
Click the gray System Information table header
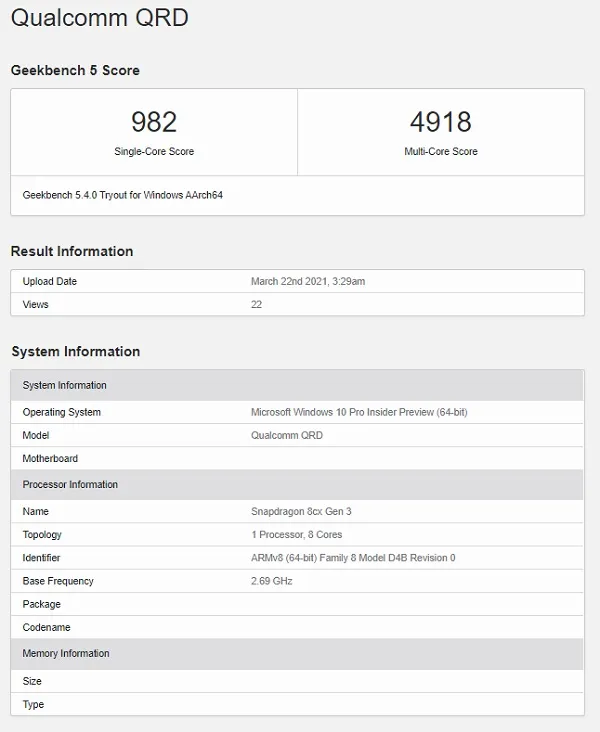(x=297, y=386)
